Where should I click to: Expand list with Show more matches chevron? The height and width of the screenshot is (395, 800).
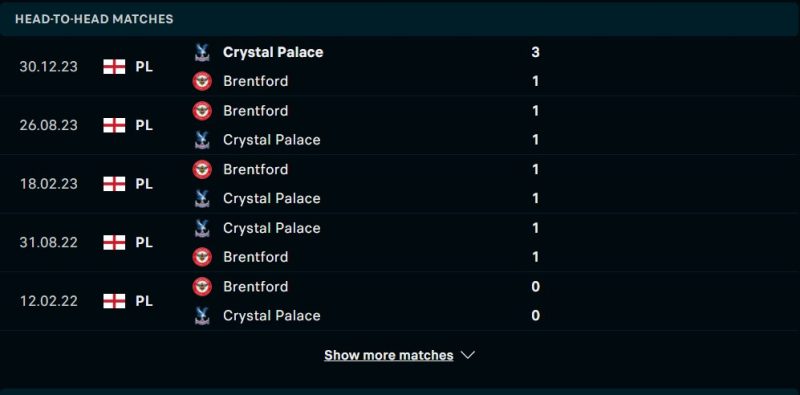click(468, 355)
